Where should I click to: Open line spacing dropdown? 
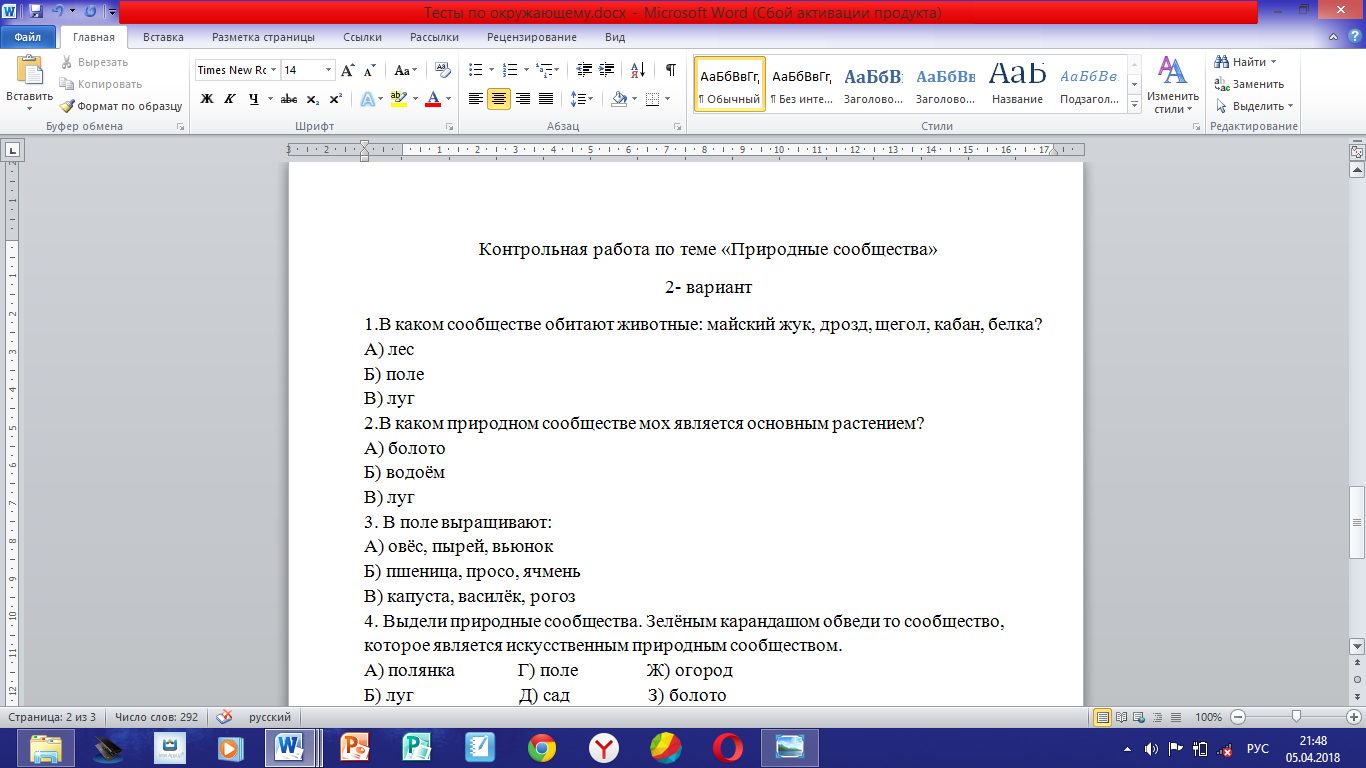(581, 99)
